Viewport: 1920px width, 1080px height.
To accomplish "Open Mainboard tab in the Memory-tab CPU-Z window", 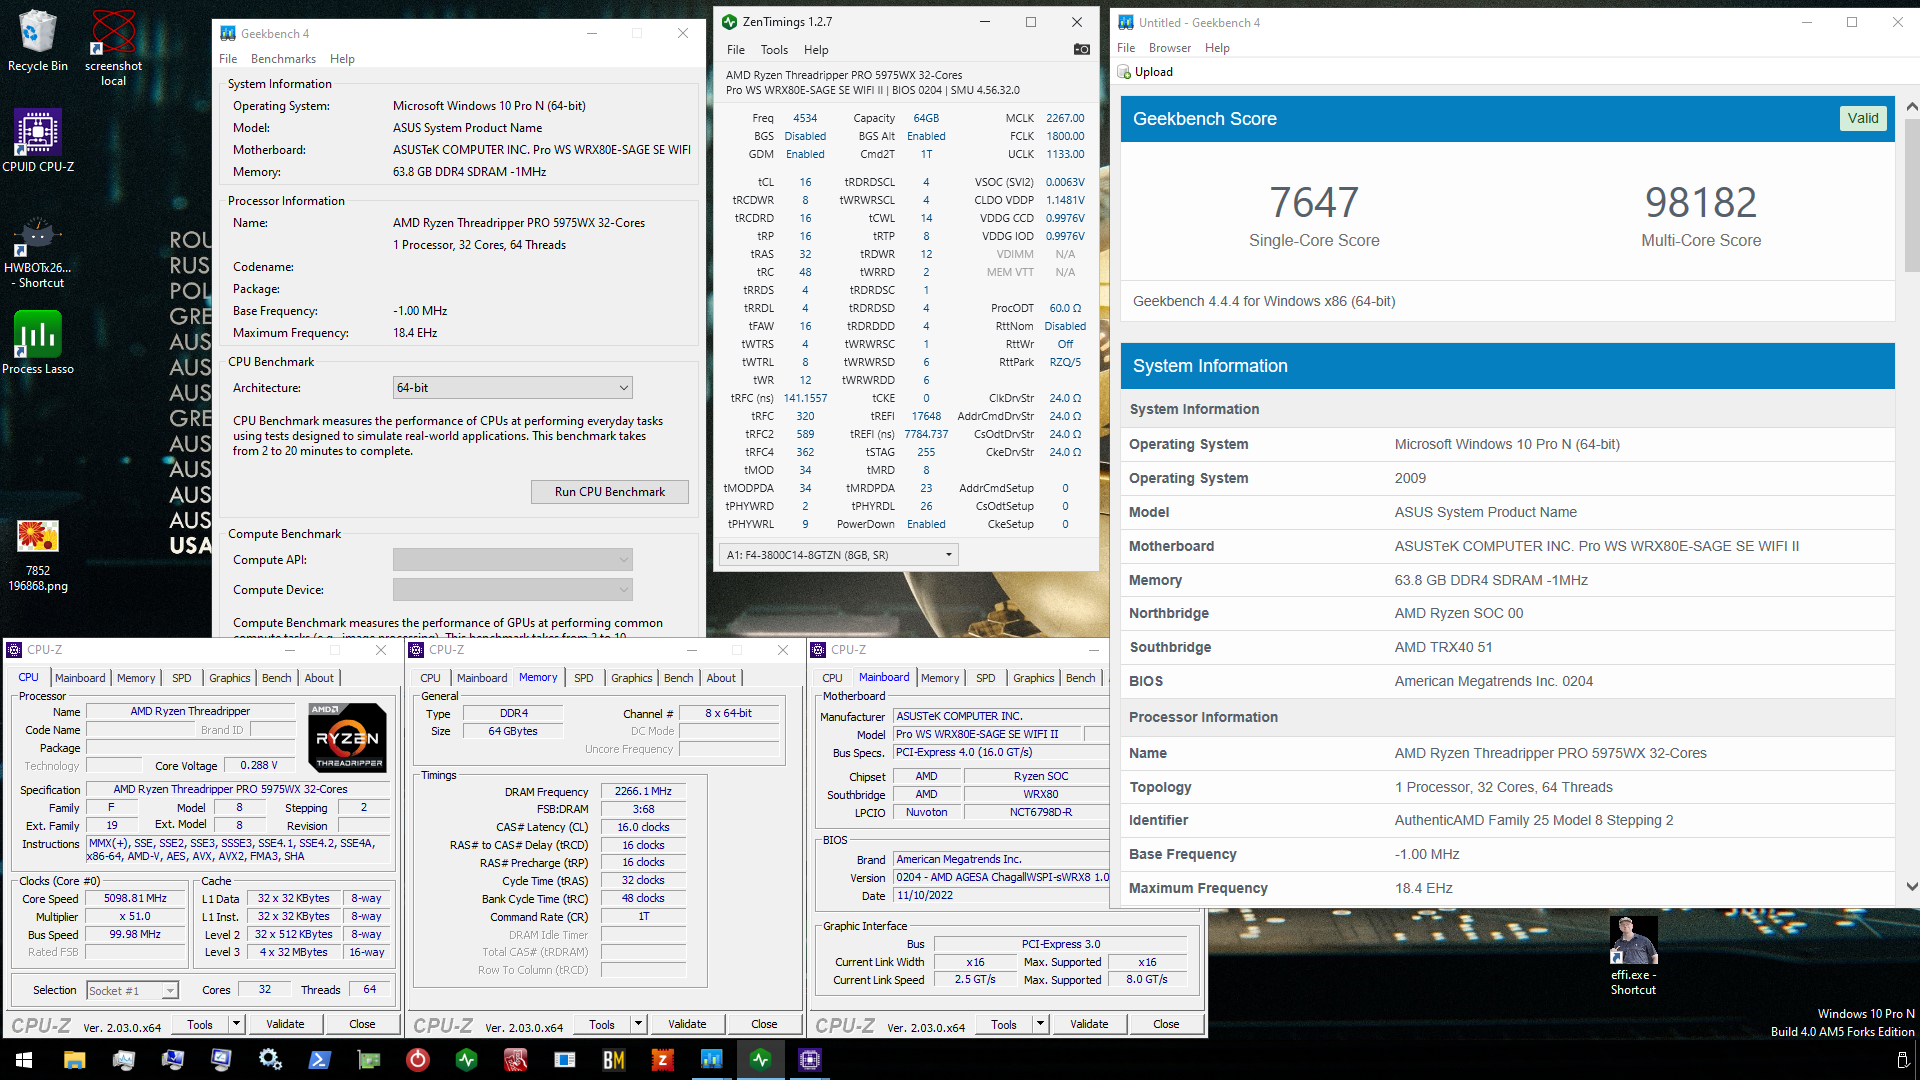I will (482, 678).
